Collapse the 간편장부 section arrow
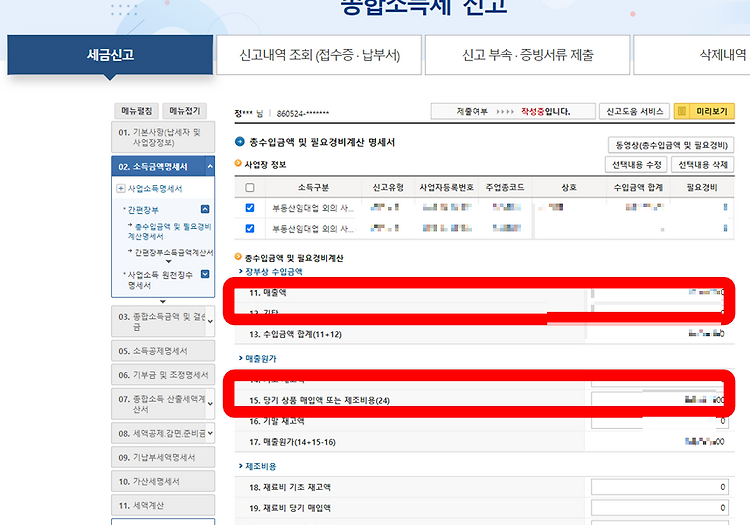 point(205,209)
